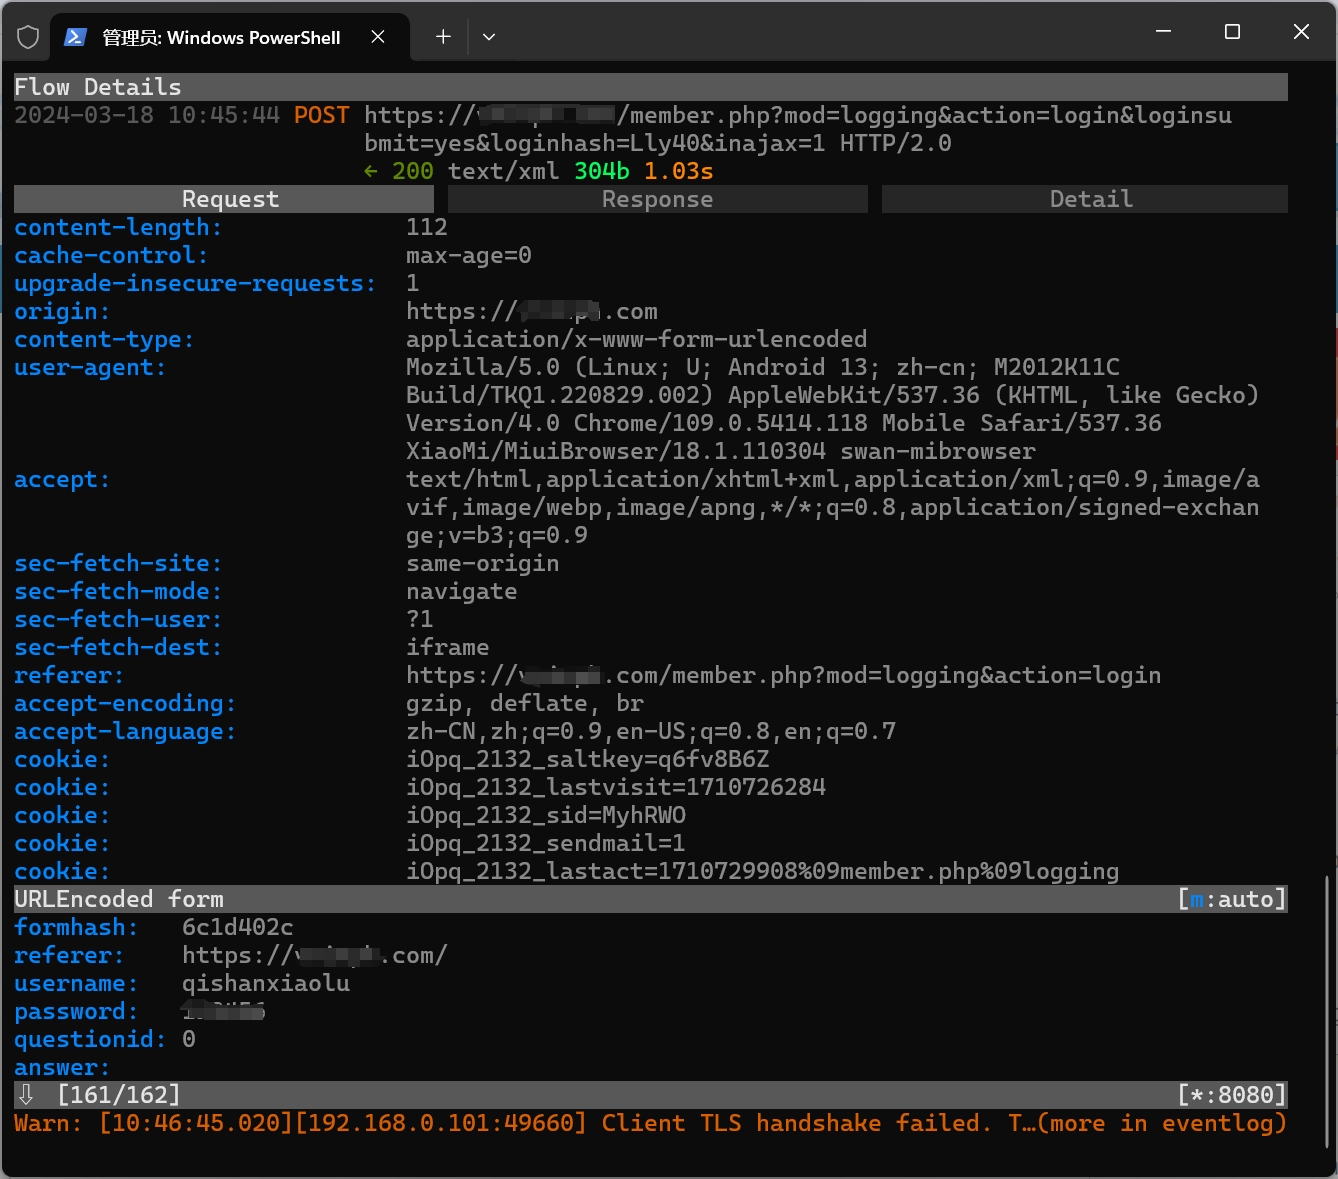The image size is (1338, 1179).
Task: Switch to the Detail tab
Action: [1085, 199]
